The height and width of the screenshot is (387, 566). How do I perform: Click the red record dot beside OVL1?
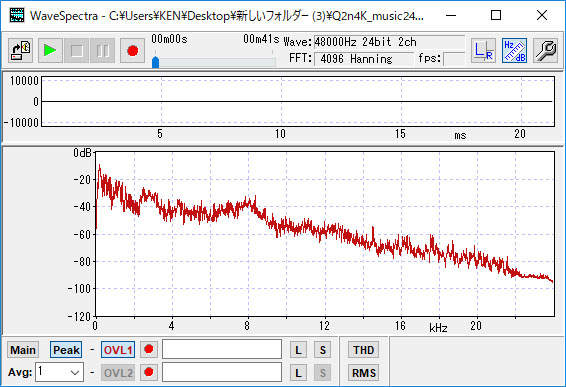coord(149,349)
